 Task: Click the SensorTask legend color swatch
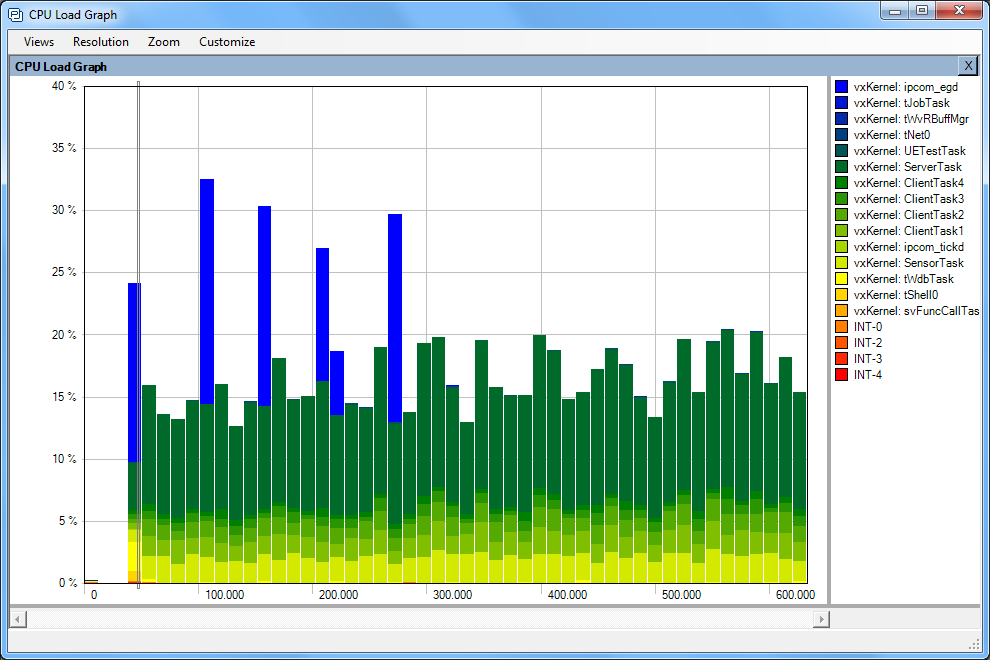coord(842,263)
